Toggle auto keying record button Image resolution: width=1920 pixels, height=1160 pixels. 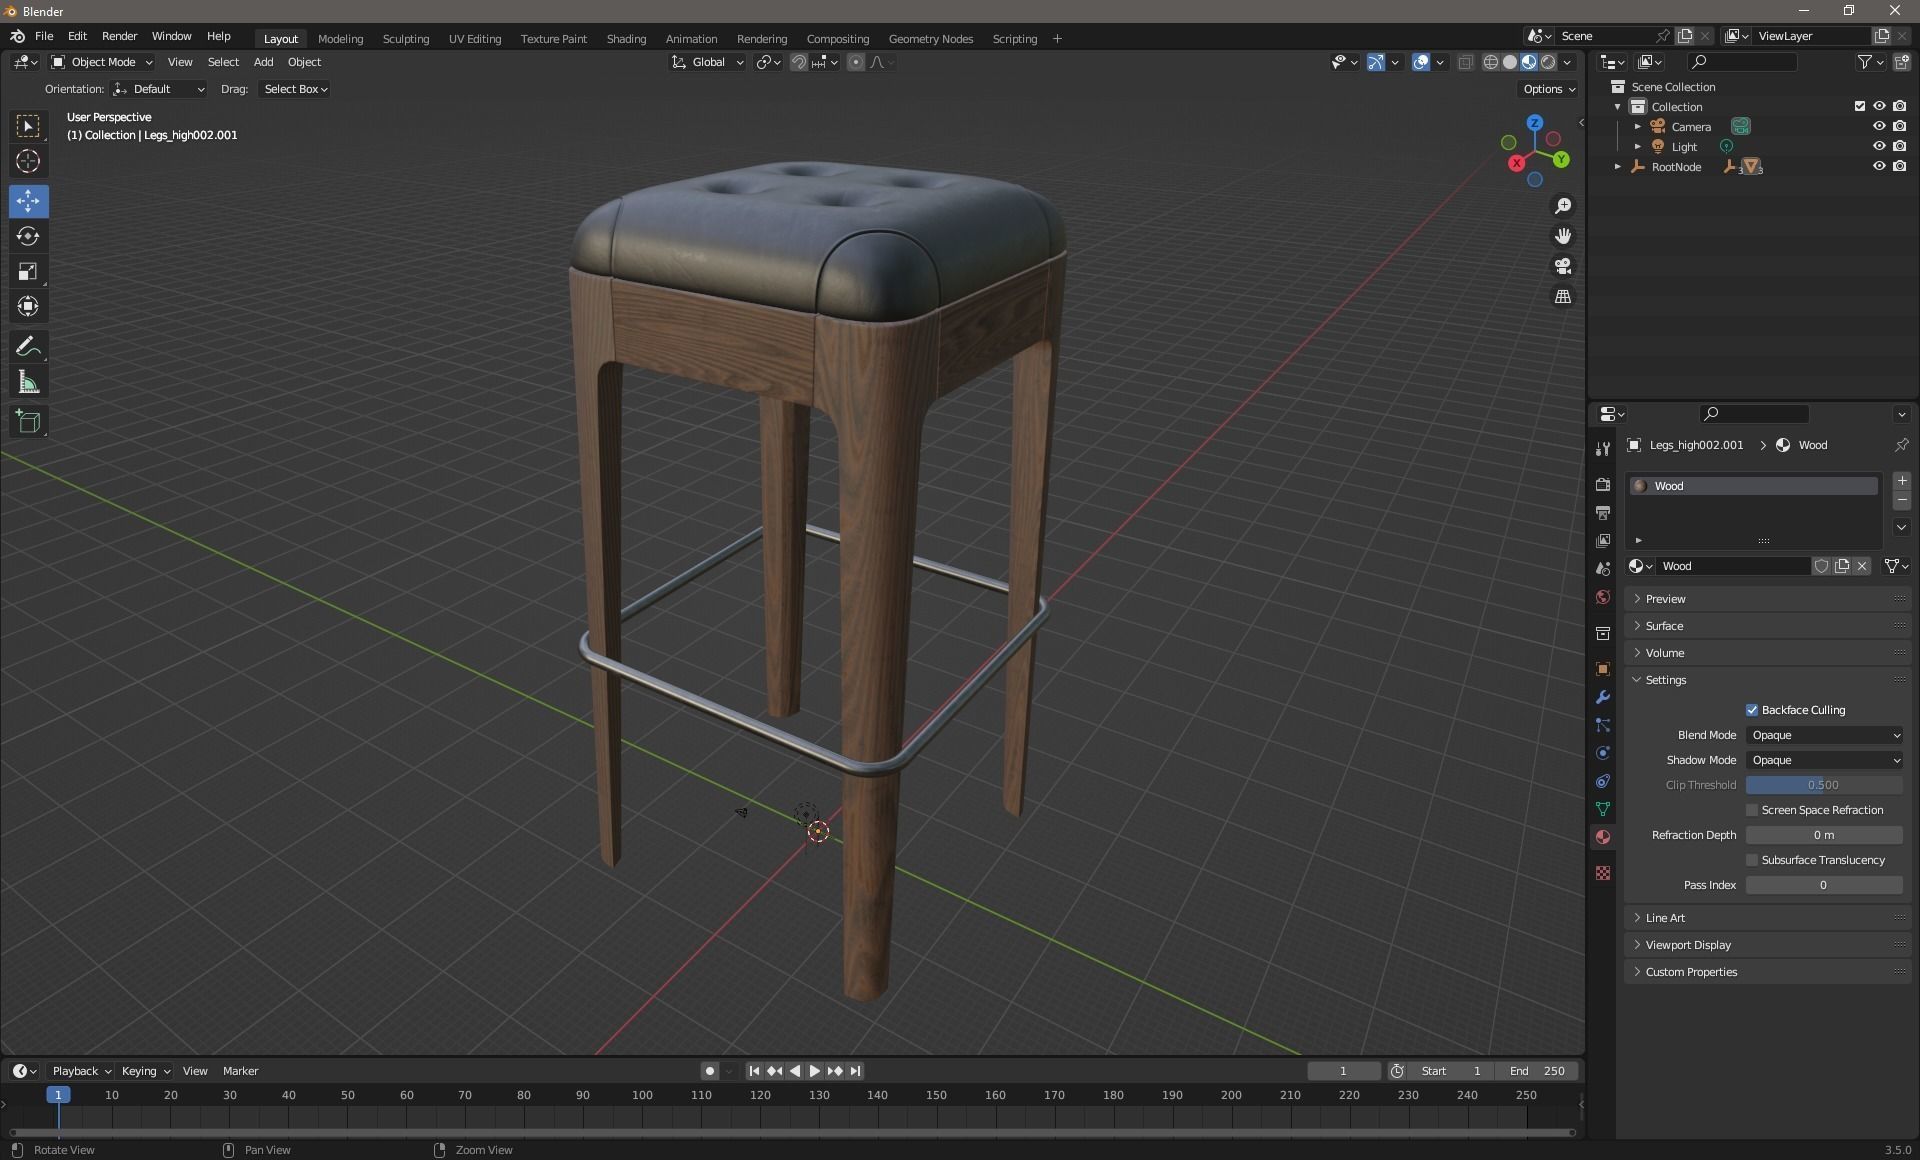(x=710, y=1071)
